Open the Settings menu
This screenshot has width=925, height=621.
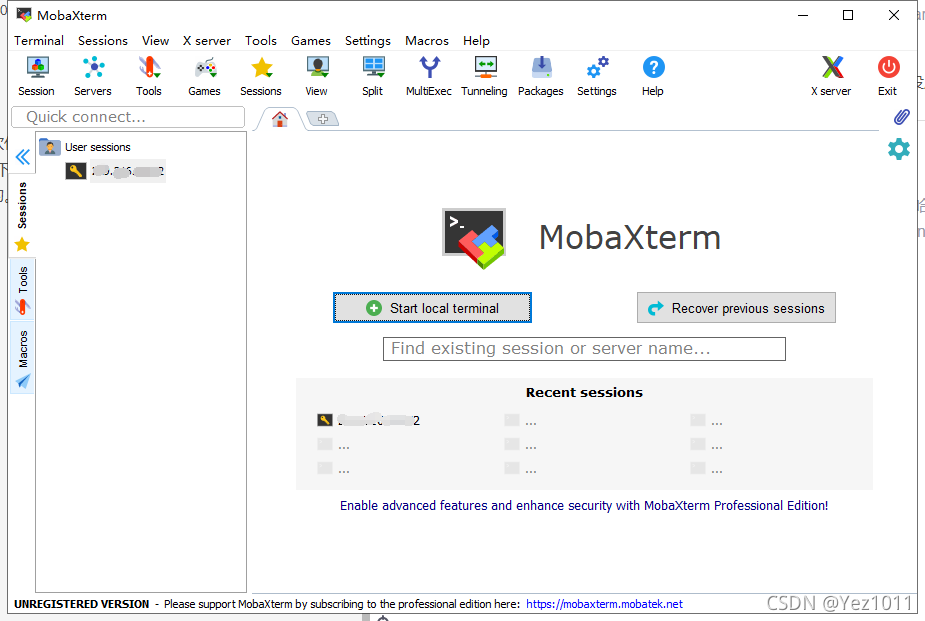tap(368, 41)
